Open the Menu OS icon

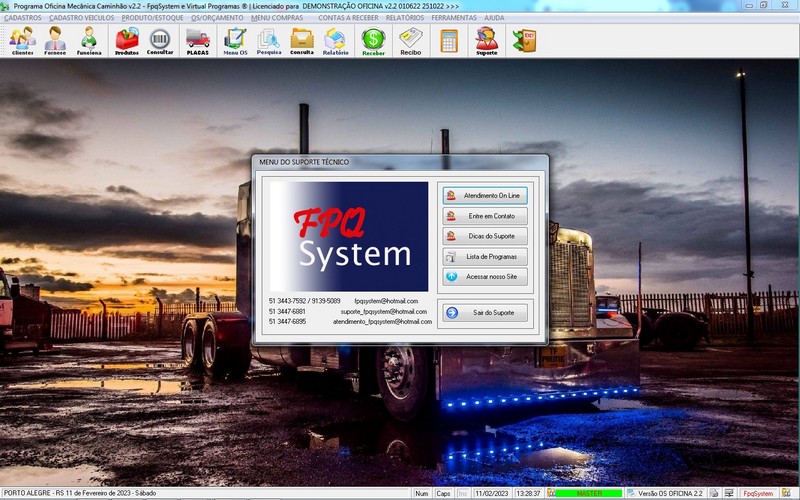[235, 41]
